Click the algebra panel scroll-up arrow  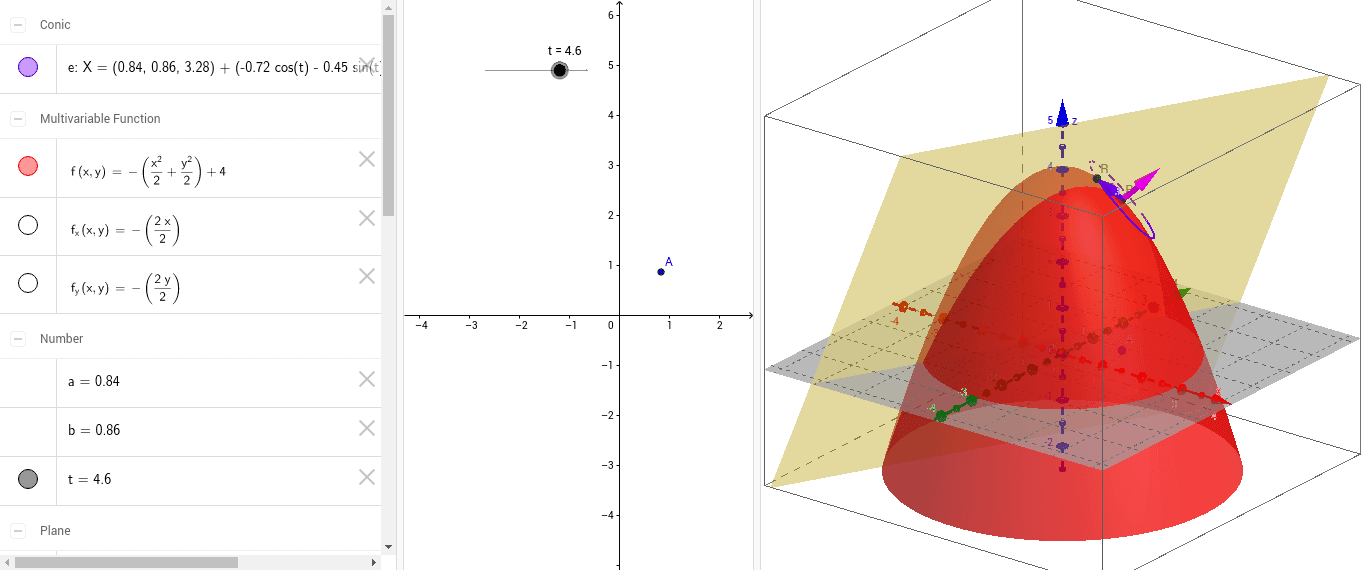pos(389,7)
